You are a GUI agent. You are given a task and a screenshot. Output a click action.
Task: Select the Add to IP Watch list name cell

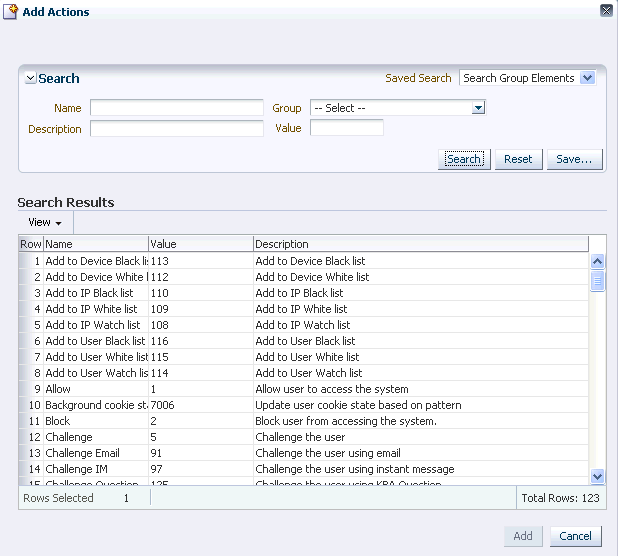[96, 325]
